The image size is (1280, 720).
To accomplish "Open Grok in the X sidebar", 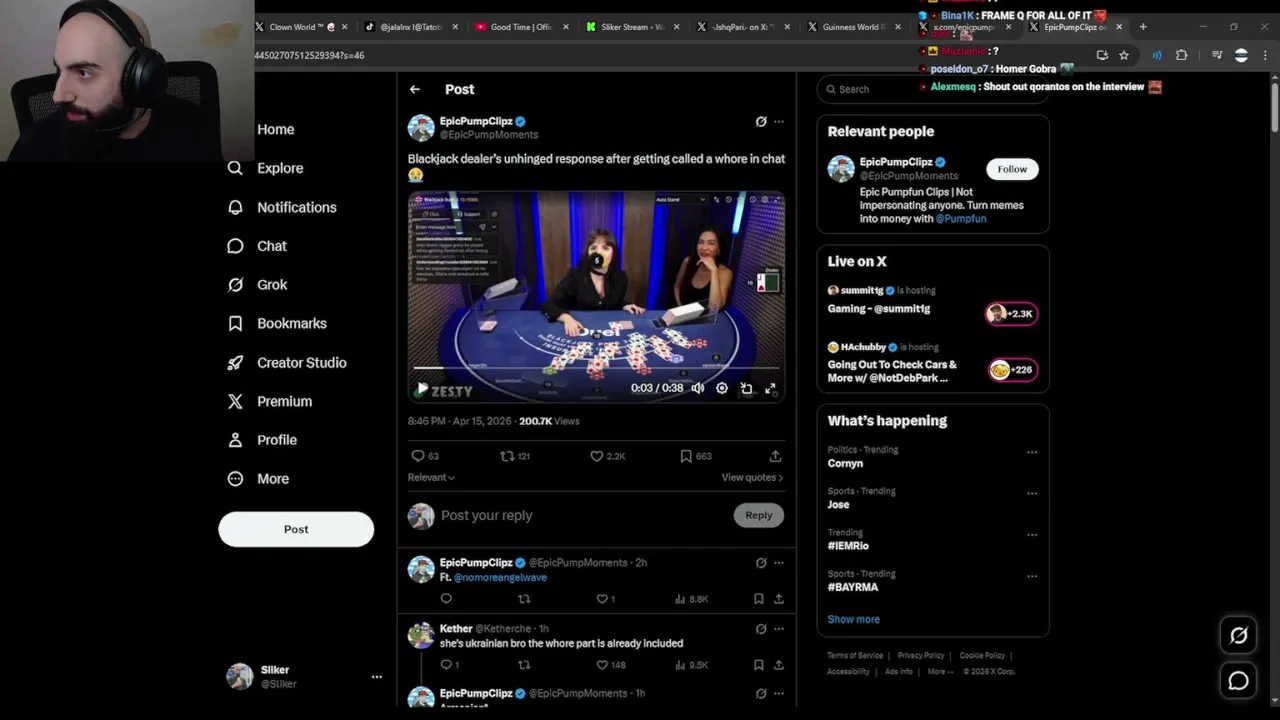I will [x=257, y=285].
